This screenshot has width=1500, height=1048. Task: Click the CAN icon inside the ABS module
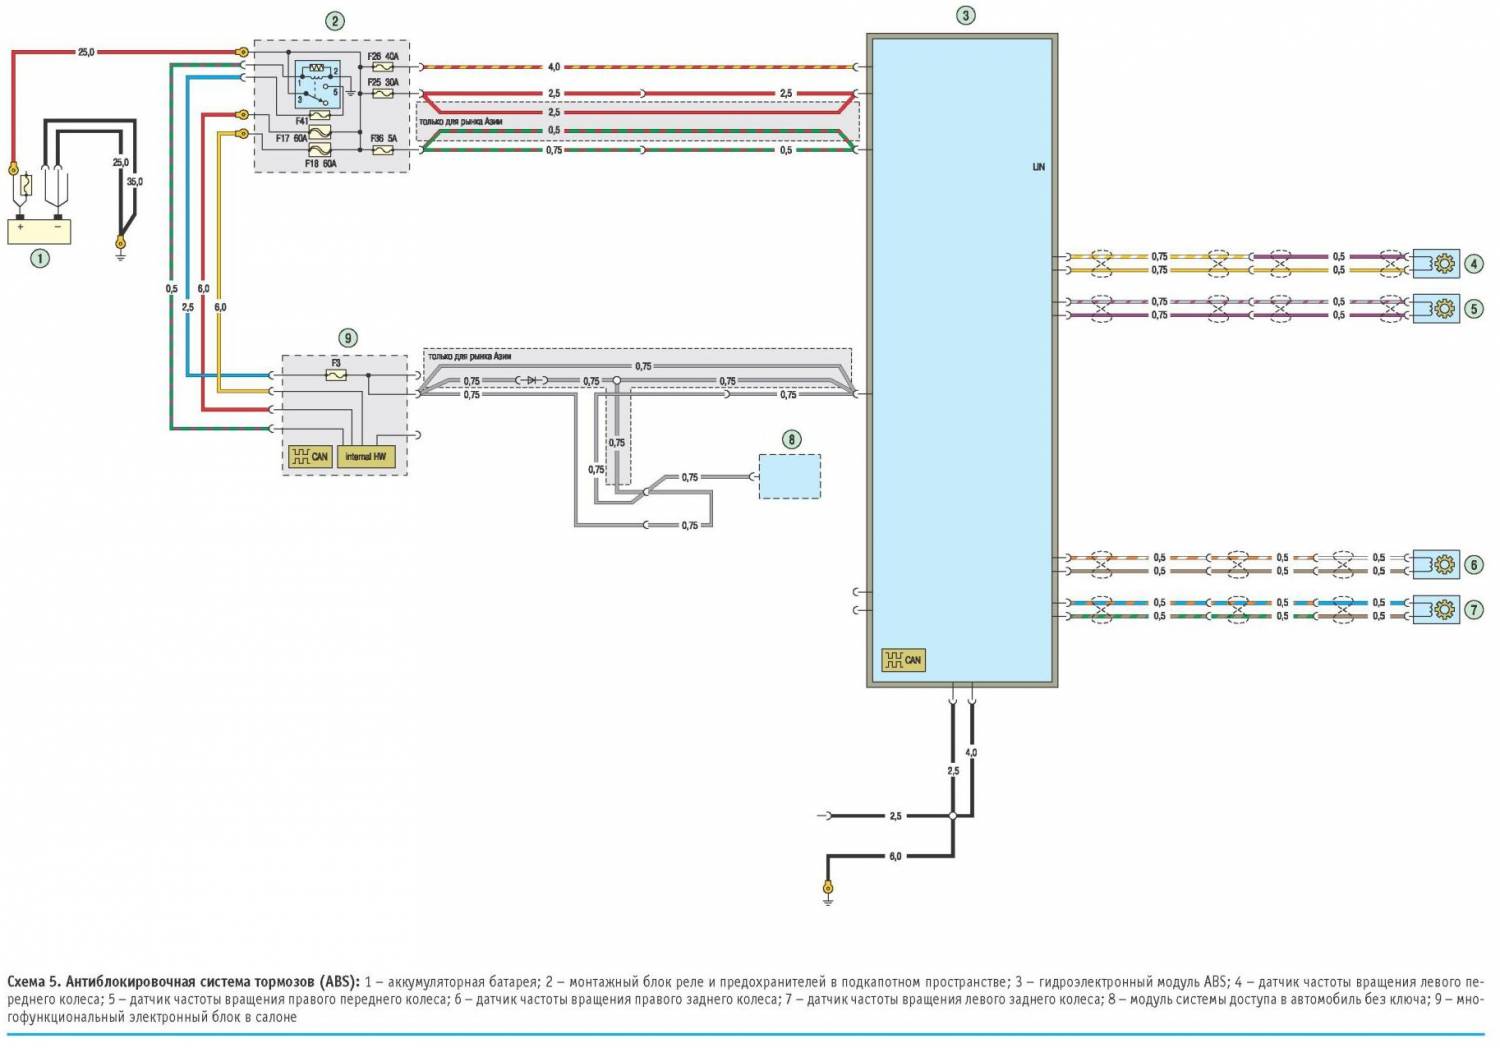pos(902,660)
